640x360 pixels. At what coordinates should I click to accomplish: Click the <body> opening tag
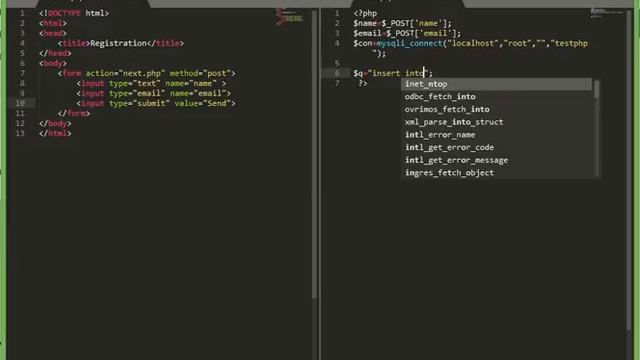[x=53, y=63]
